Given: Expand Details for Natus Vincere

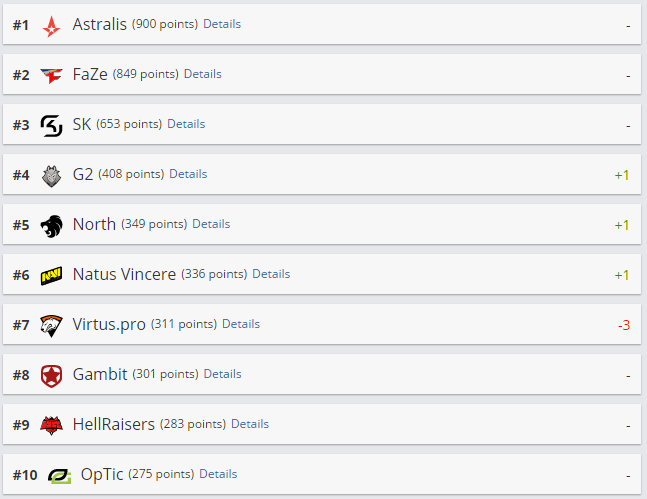Looking at the screenshot, I should pyautogui.click(x=271, y=274).
